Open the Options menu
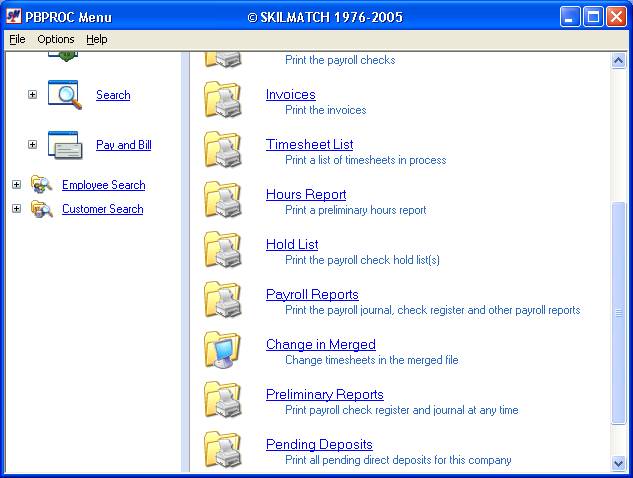This screenshot has width=633, height=478. (x=56, y=39)
